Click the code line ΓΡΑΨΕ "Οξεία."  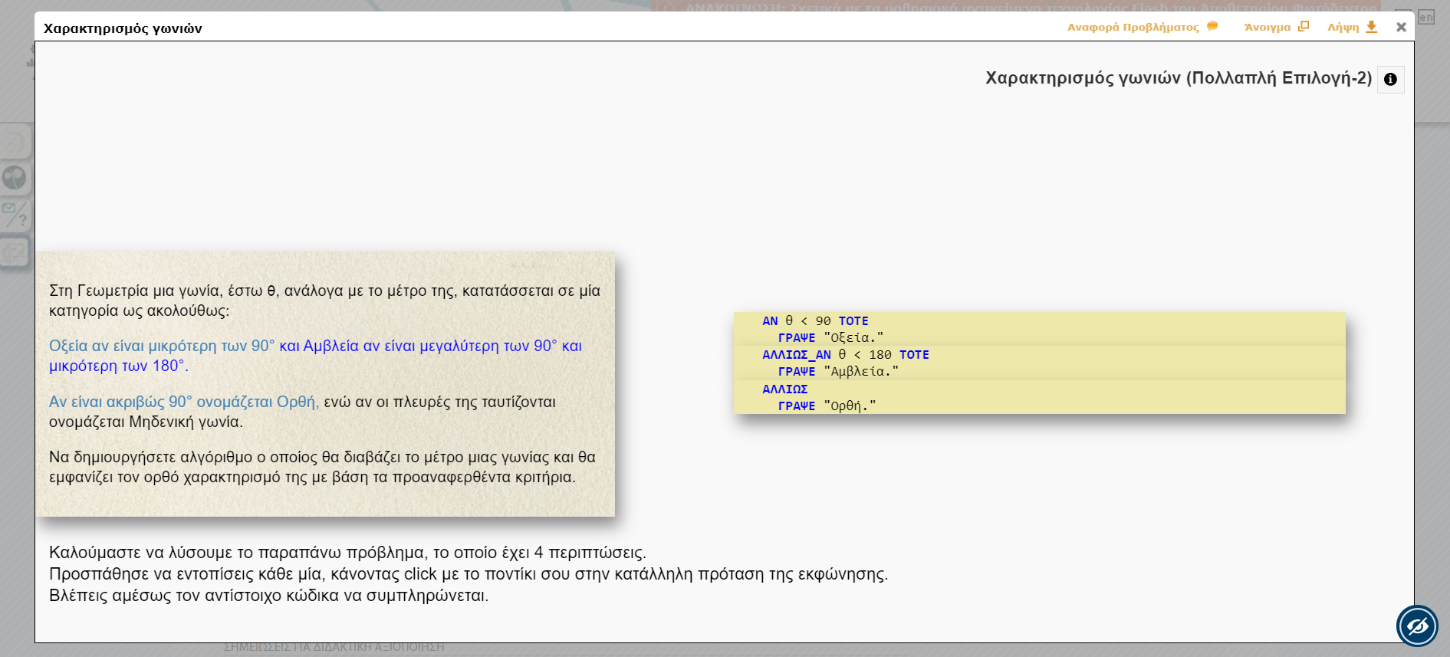tap(830, 338)
